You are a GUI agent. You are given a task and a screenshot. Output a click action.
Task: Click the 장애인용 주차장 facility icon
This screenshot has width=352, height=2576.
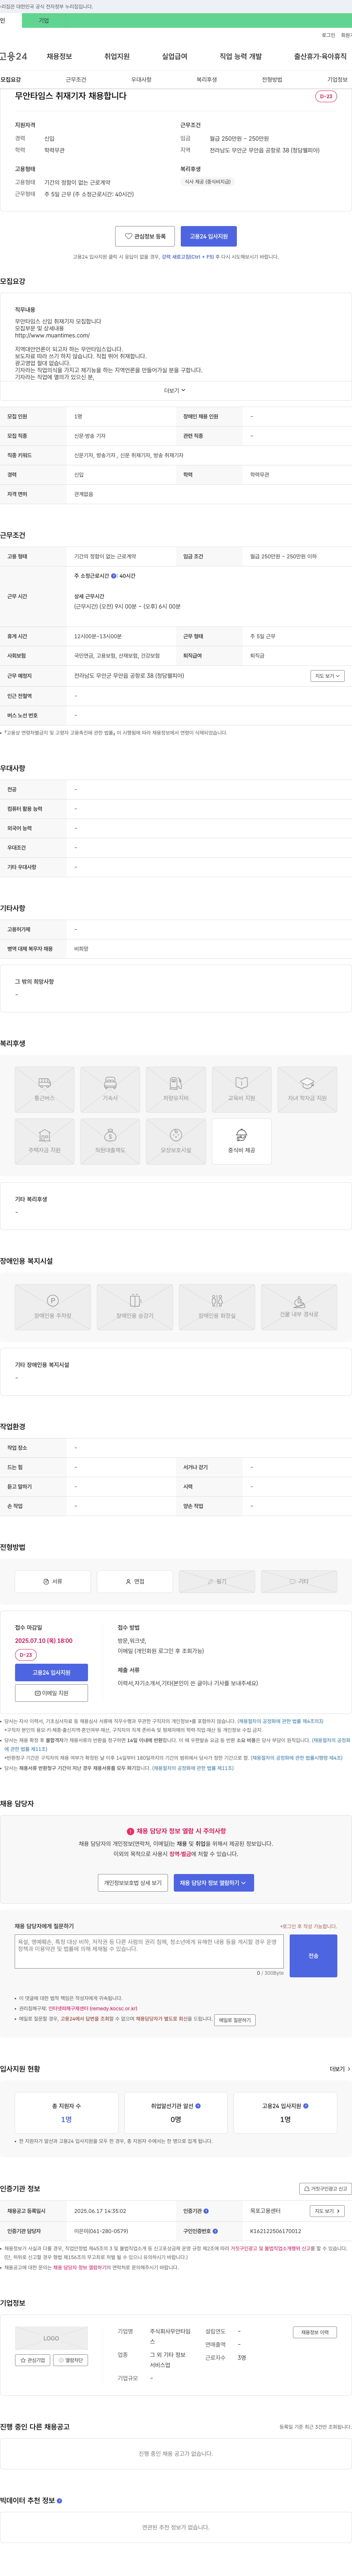(53, 1307)
